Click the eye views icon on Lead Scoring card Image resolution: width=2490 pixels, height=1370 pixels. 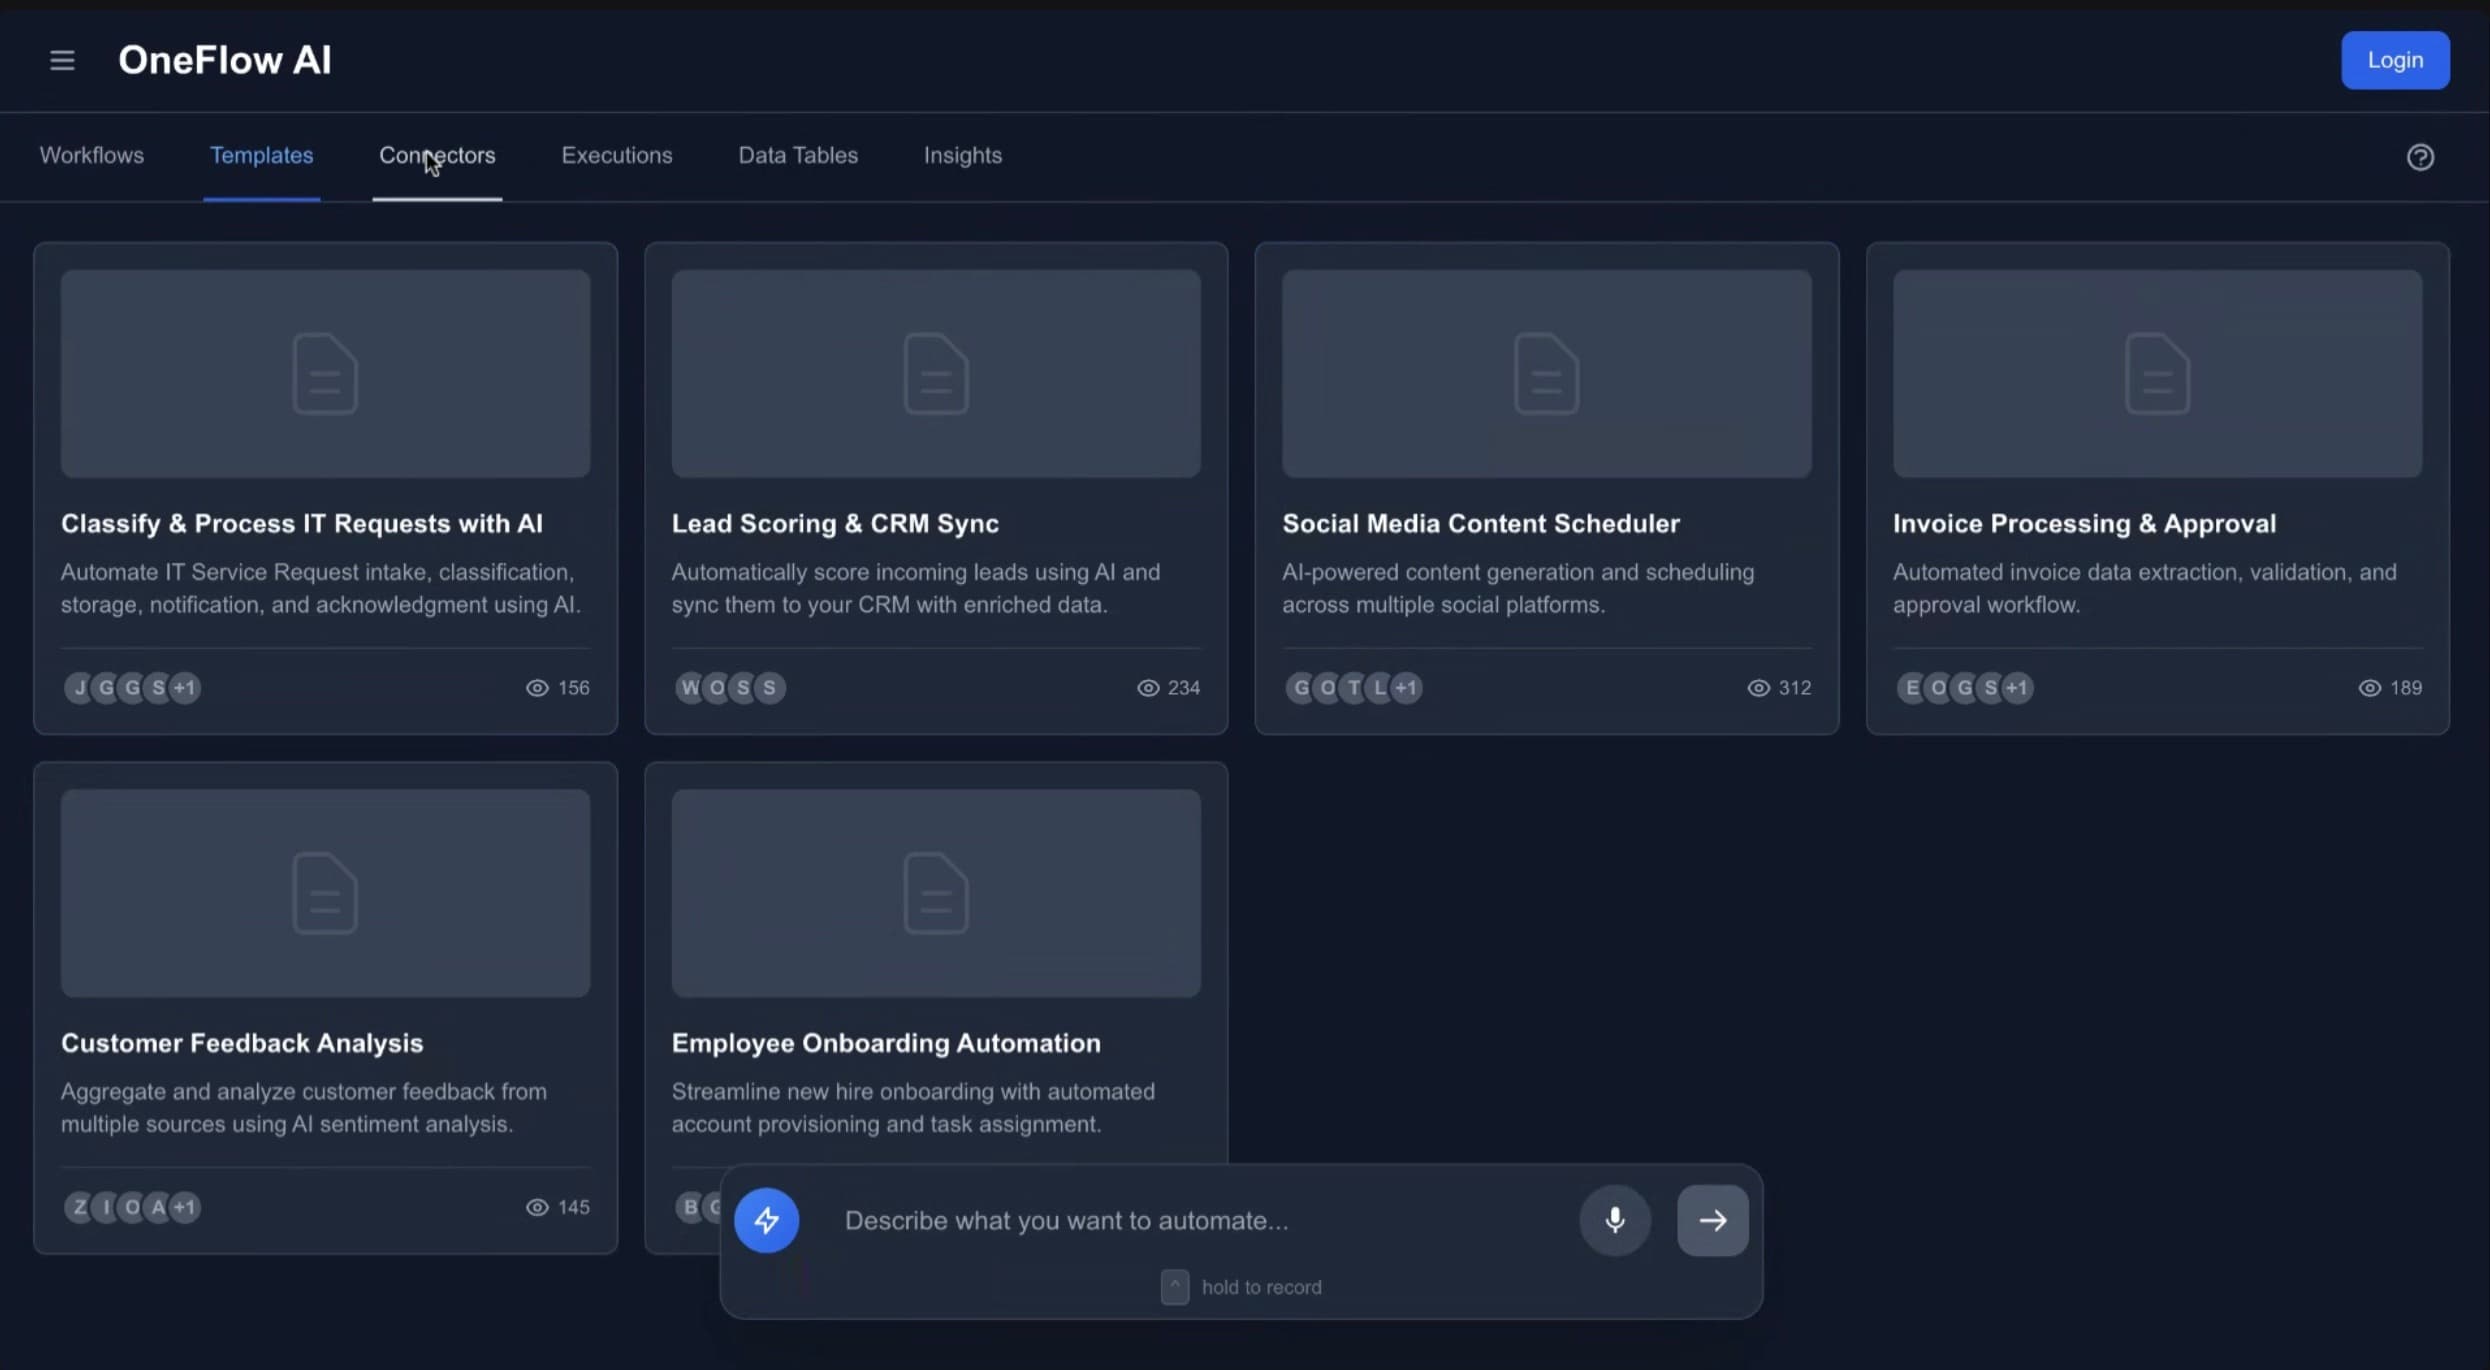(x=1148, y=688)
